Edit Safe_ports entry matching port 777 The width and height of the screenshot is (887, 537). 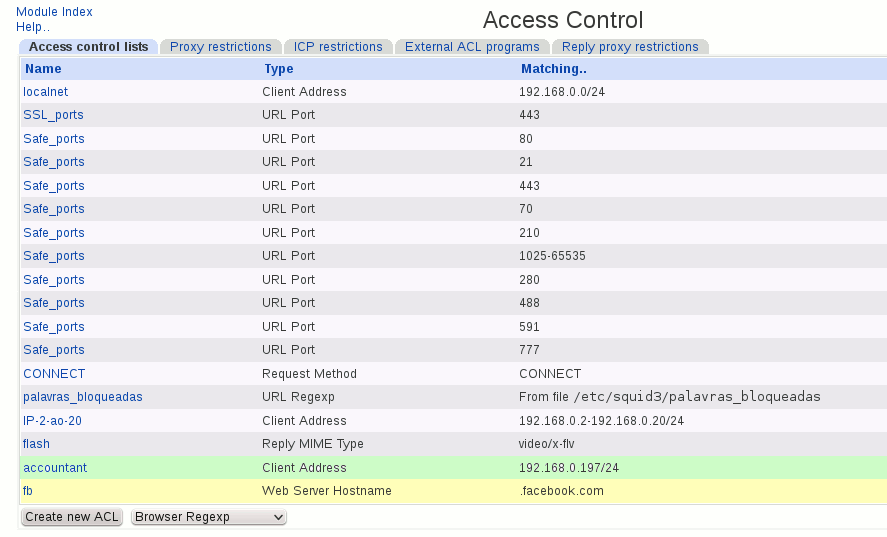[54, 350]
